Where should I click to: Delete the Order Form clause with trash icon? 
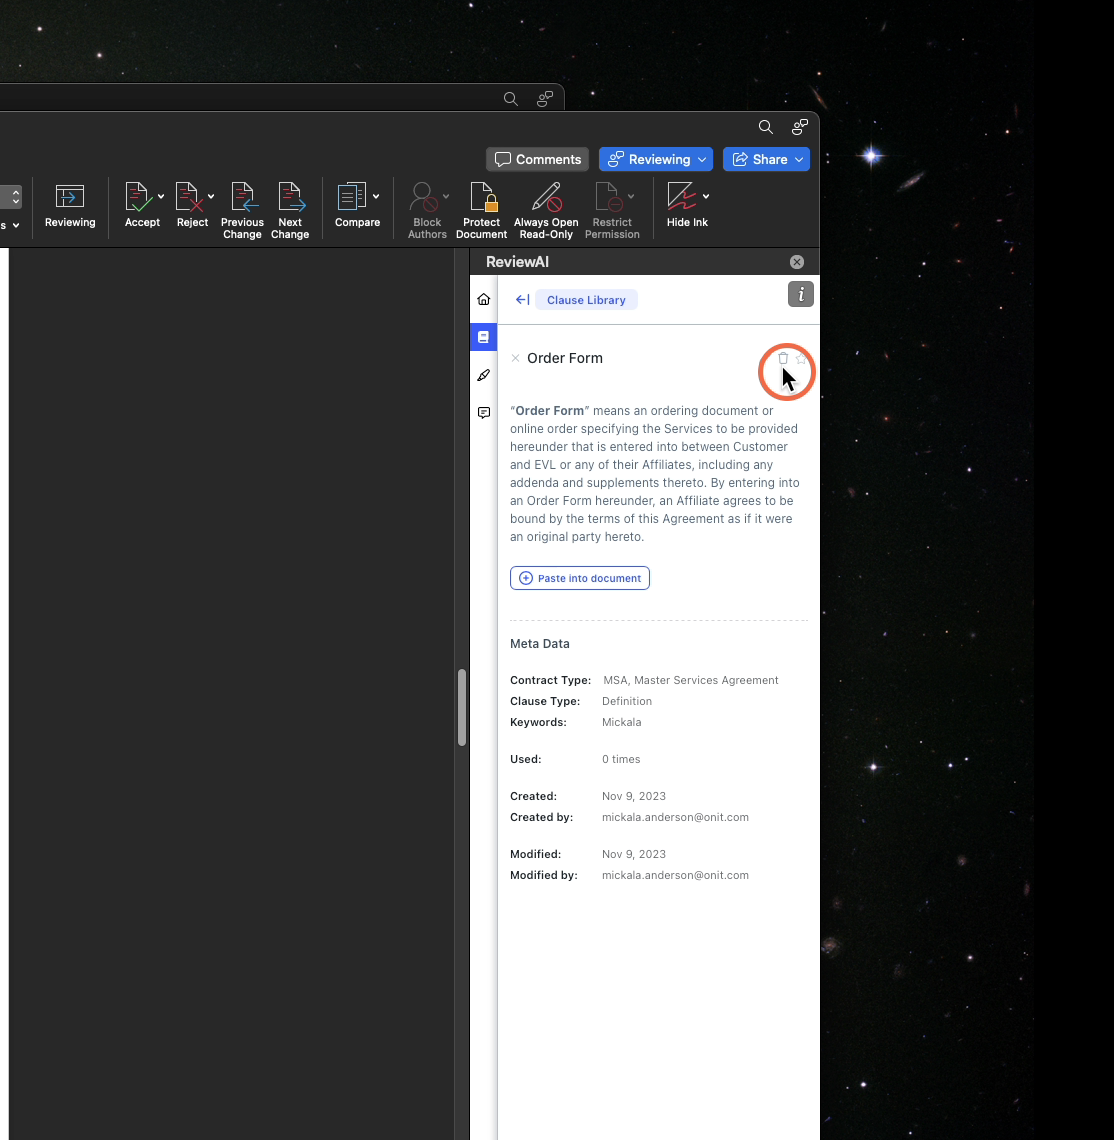coord(783,358)
